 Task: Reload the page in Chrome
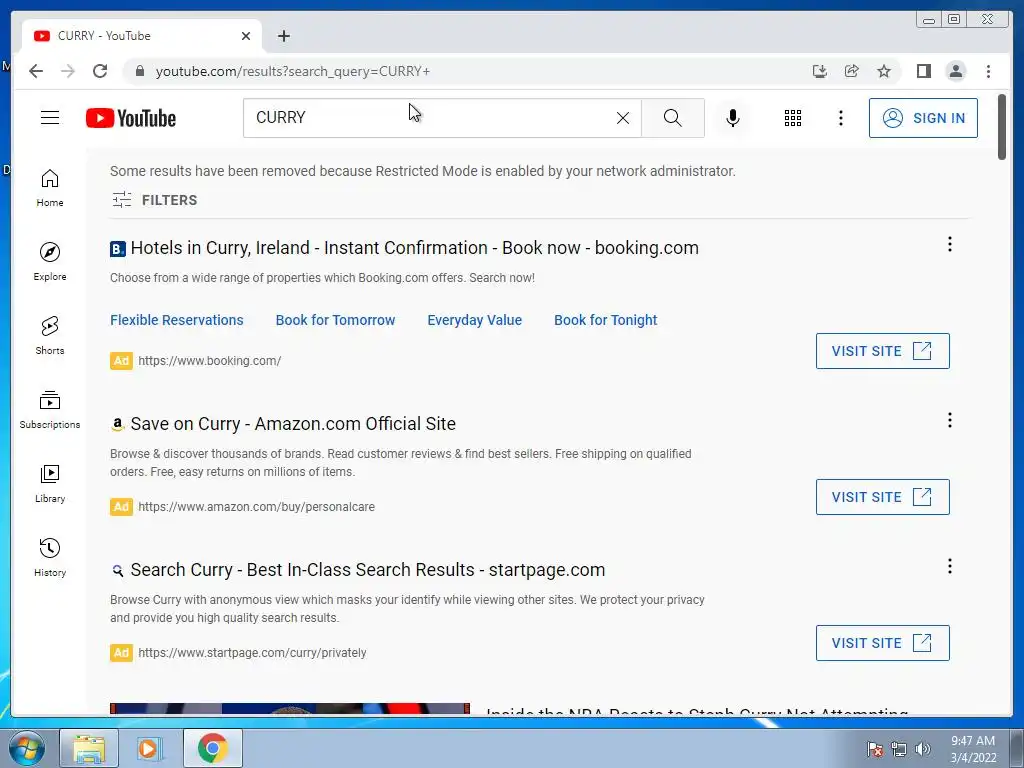pyautogui.click(x=100, y=71)
